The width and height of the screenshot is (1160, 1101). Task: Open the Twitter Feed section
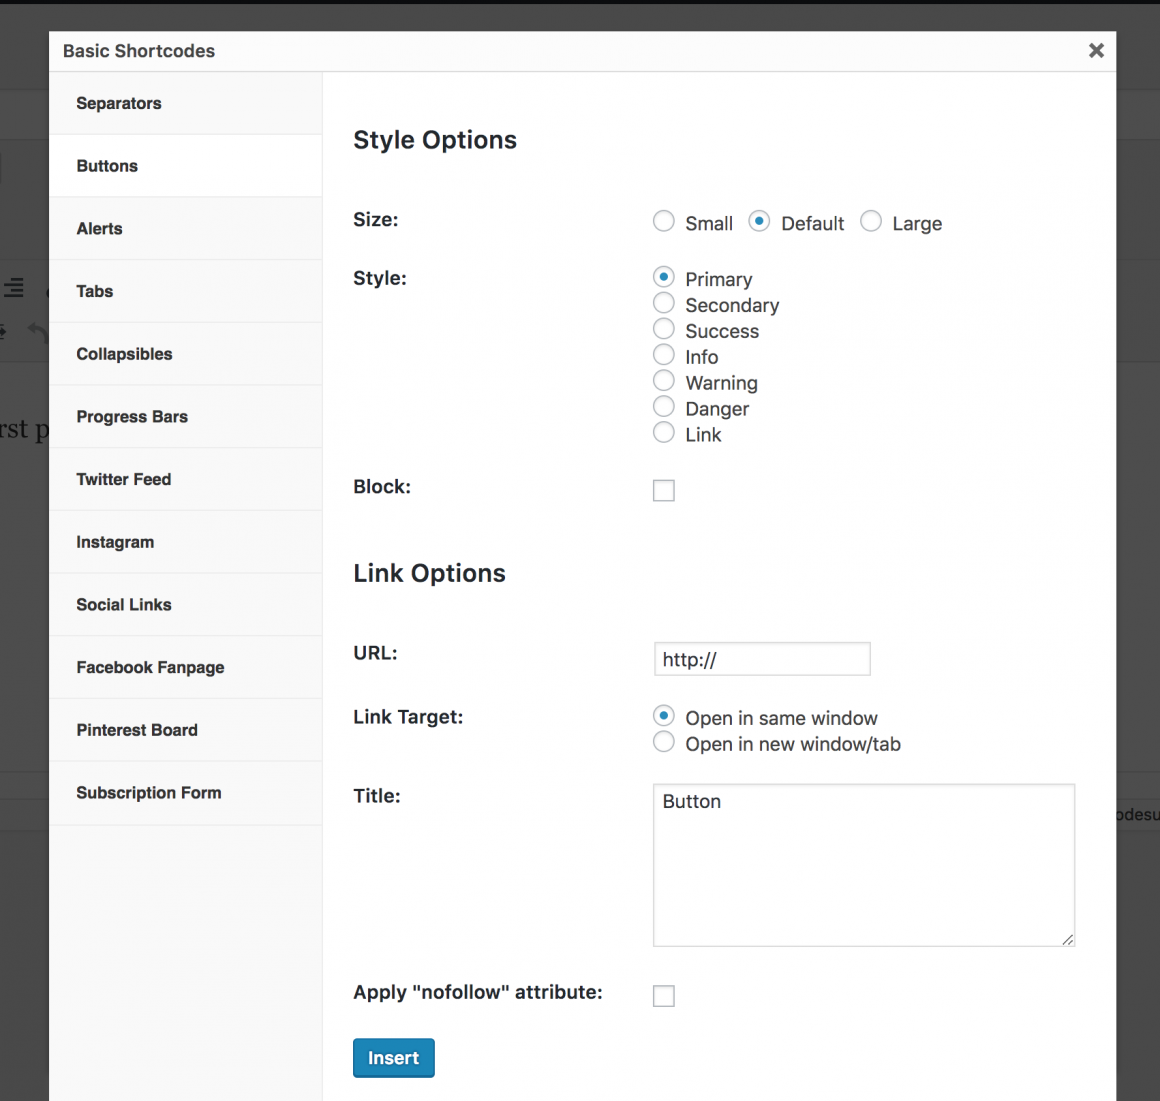click(x=123, y=479)
